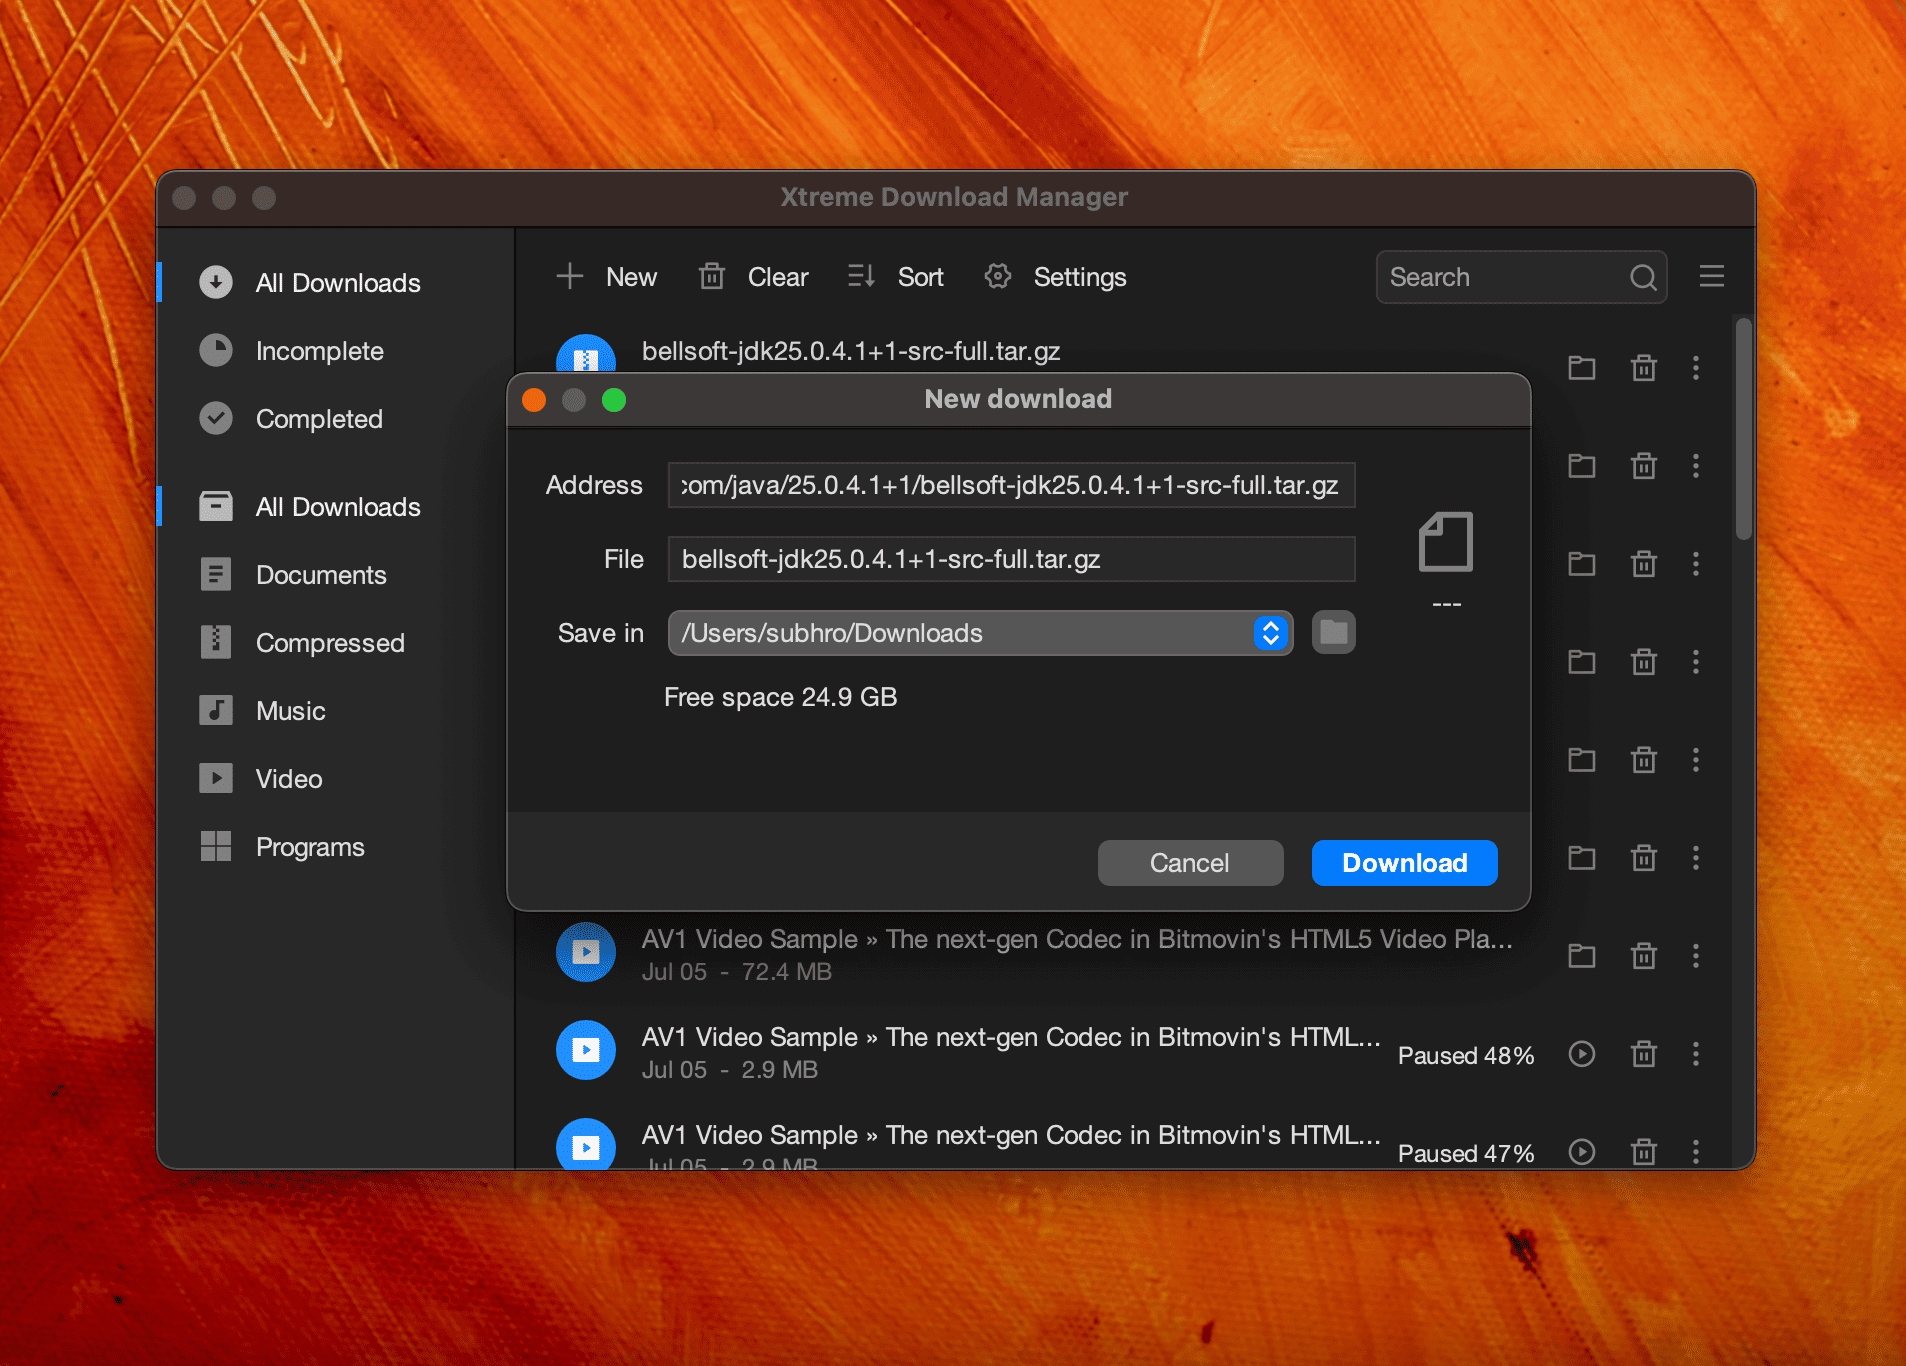Click the blue Download button
Image resolution: width=1906 pixels, height=1366 pixels.
[1404, 863]
